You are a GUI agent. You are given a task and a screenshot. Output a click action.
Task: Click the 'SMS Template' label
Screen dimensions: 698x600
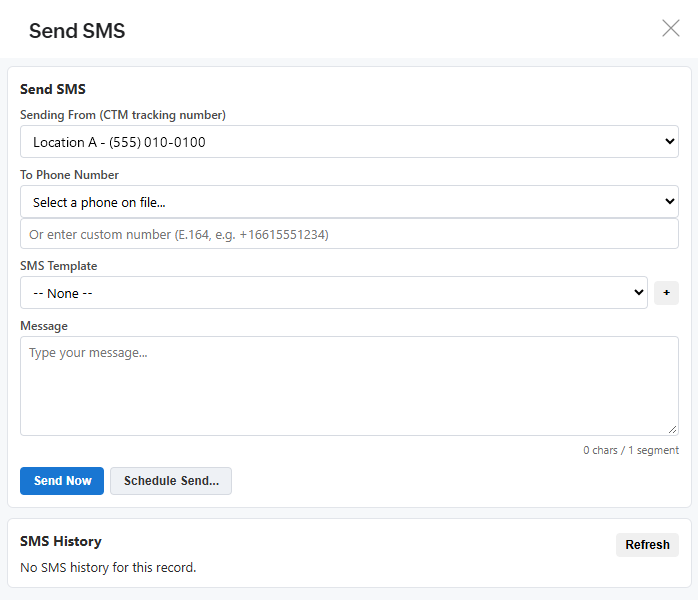tap(59, 266)
